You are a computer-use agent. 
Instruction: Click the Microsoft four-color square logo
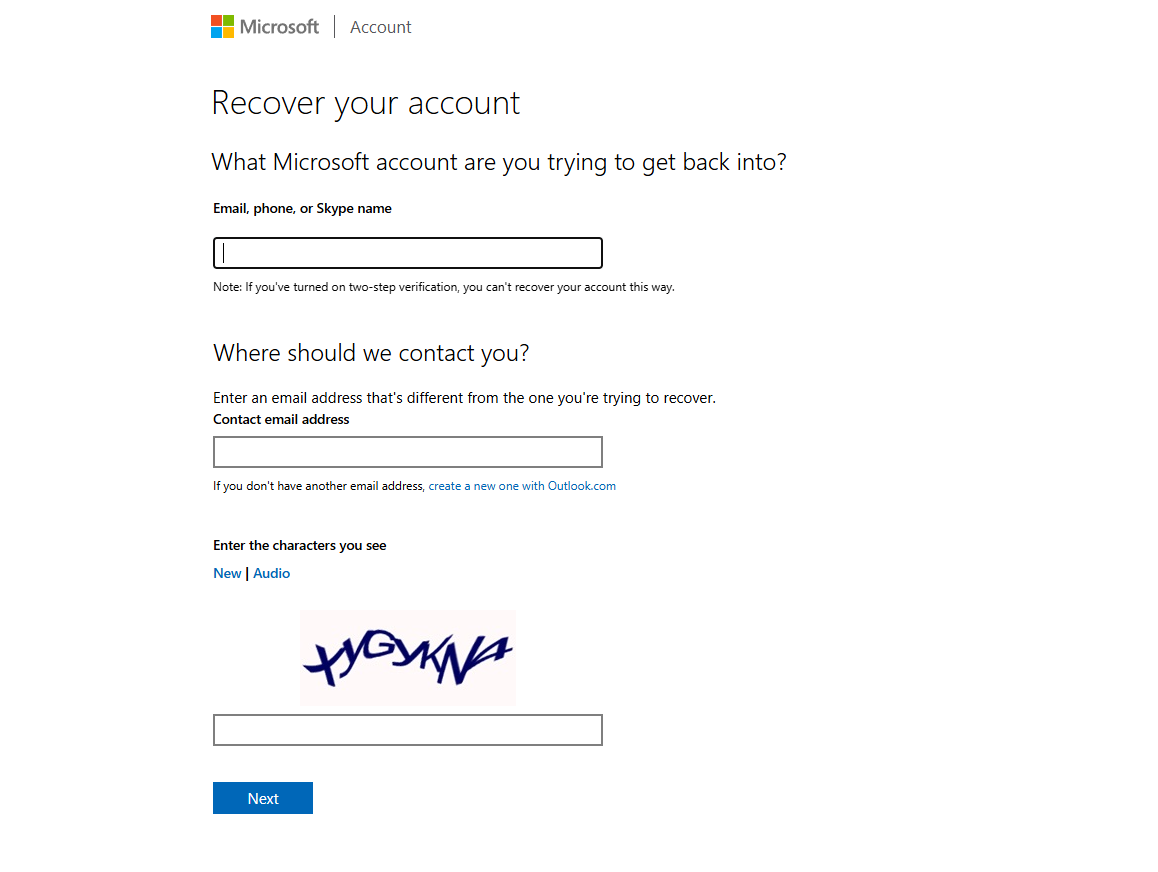tap(222, 27)
